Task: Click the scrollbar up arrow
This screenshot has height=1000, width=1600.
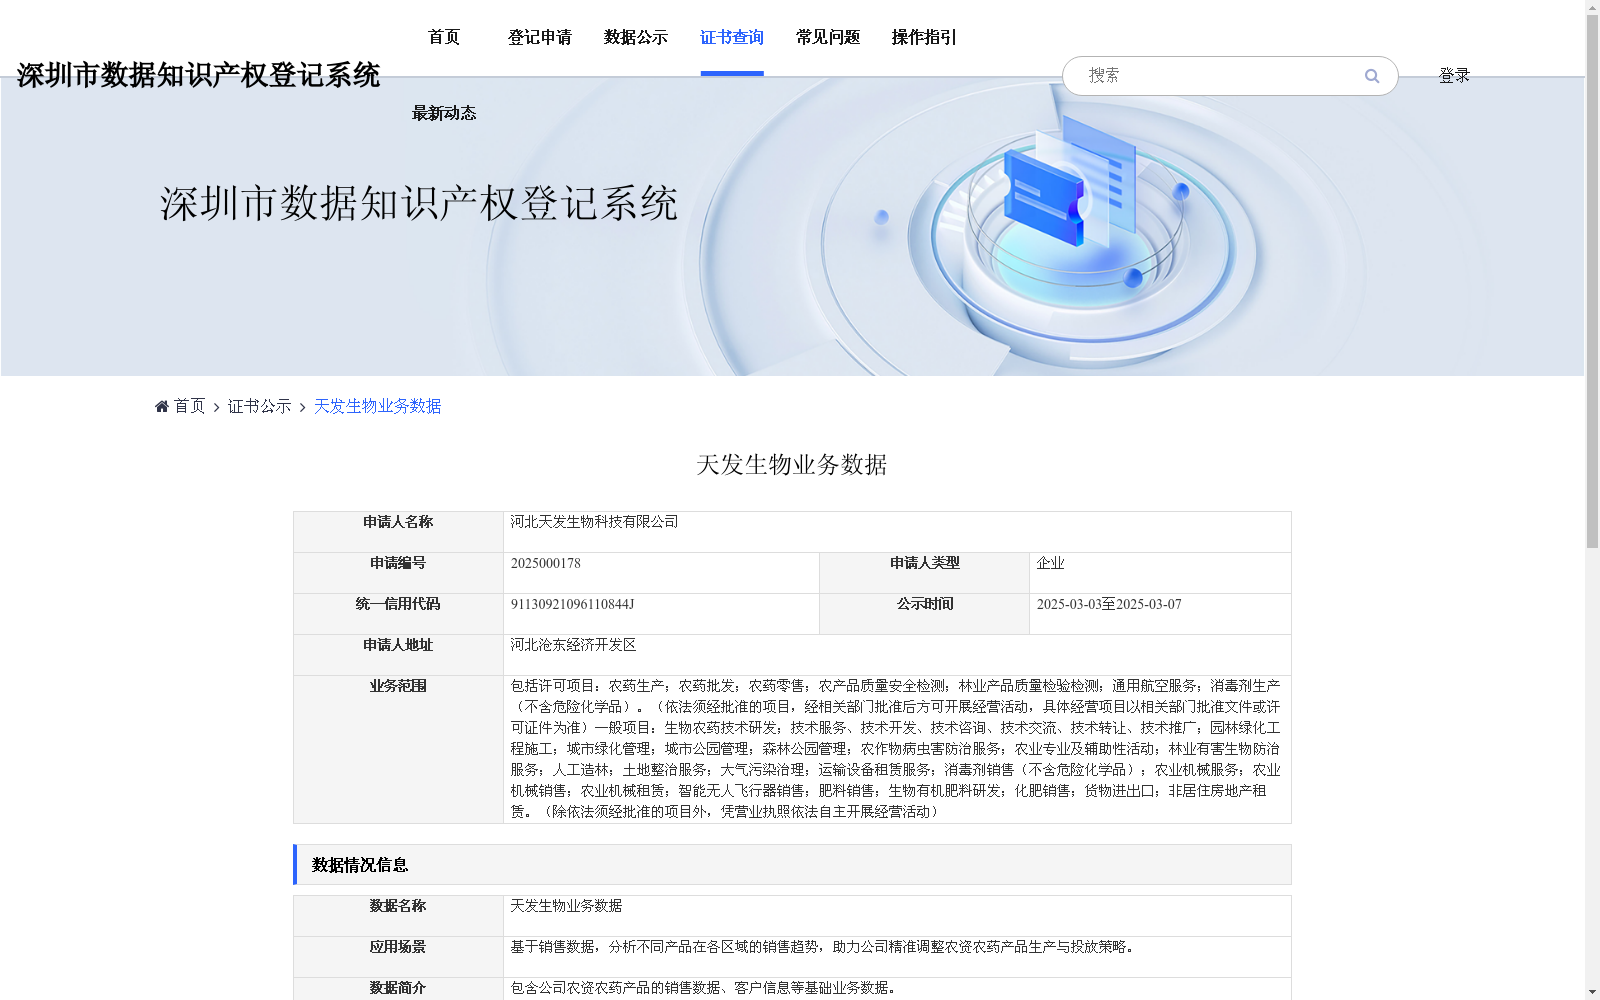Action: (x=1592, y=7)
